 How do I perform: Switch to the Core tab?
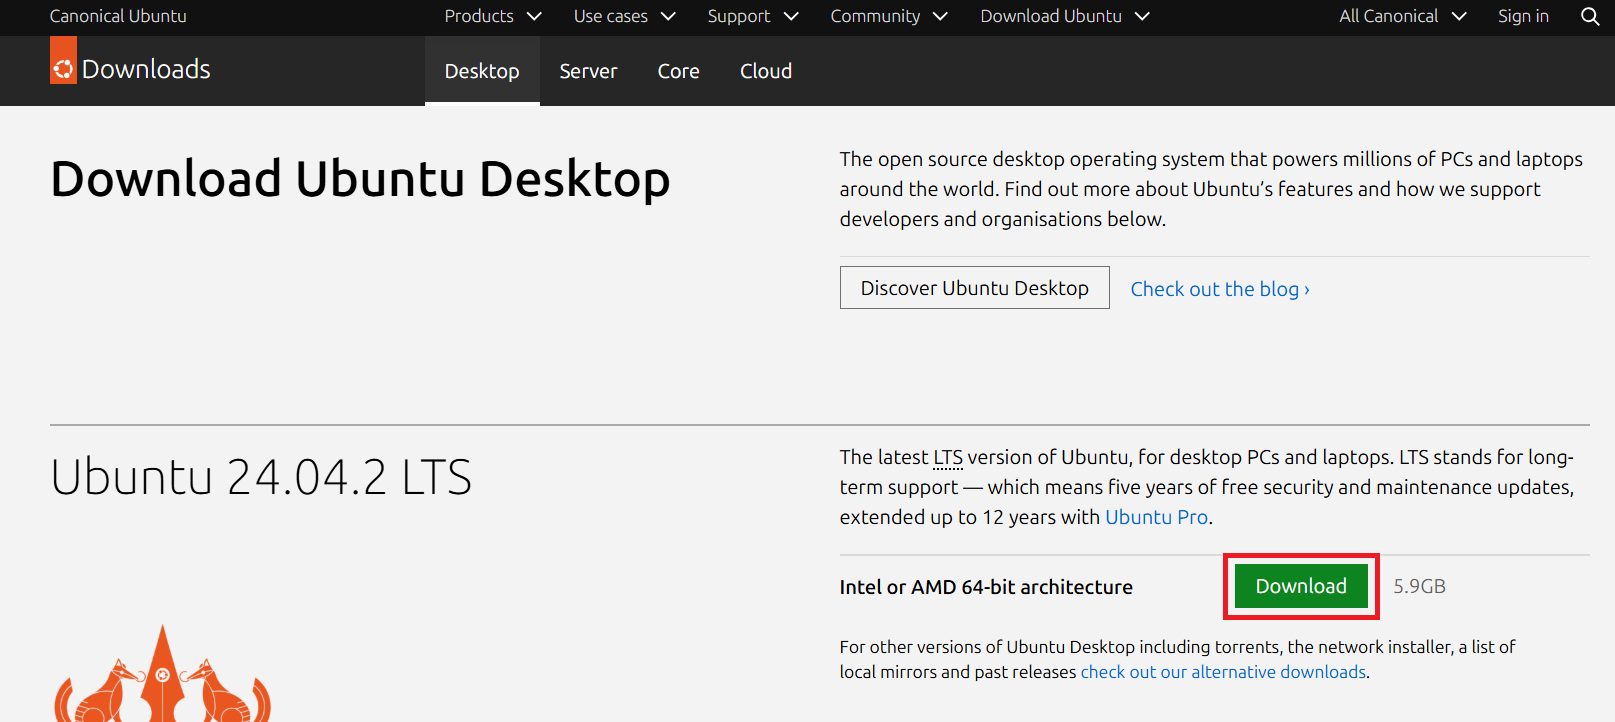click(678, 71)
